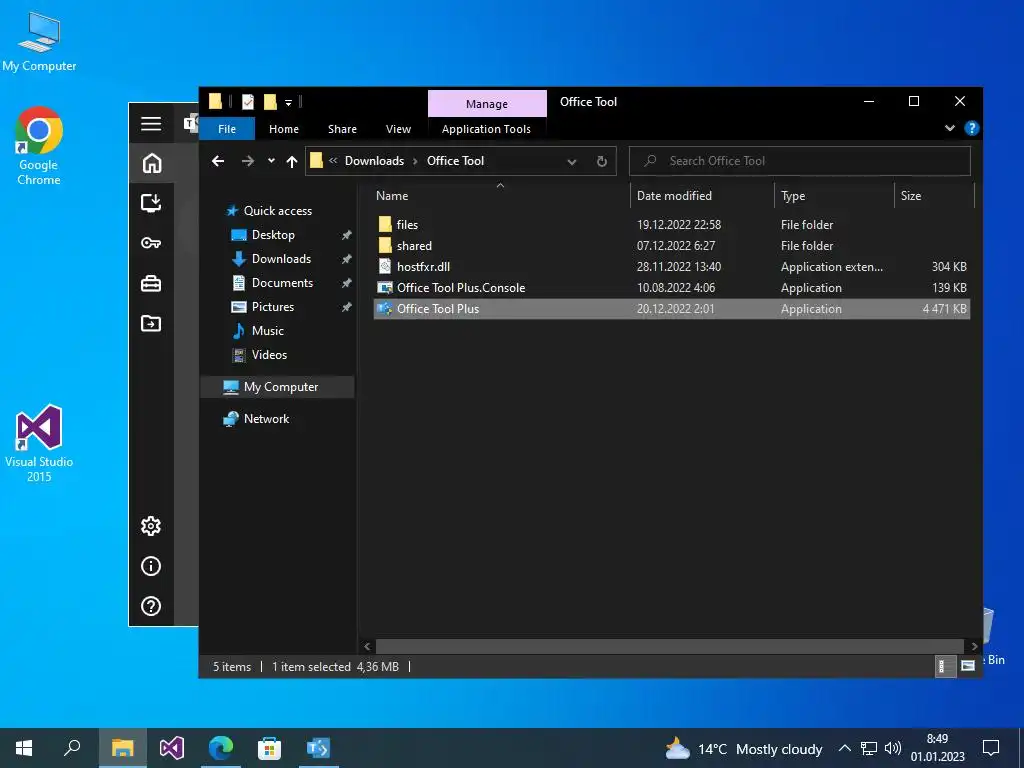The height and width of the screenshot is (768, 1024).
Task: Sort by Type column header
Action: 834,195
